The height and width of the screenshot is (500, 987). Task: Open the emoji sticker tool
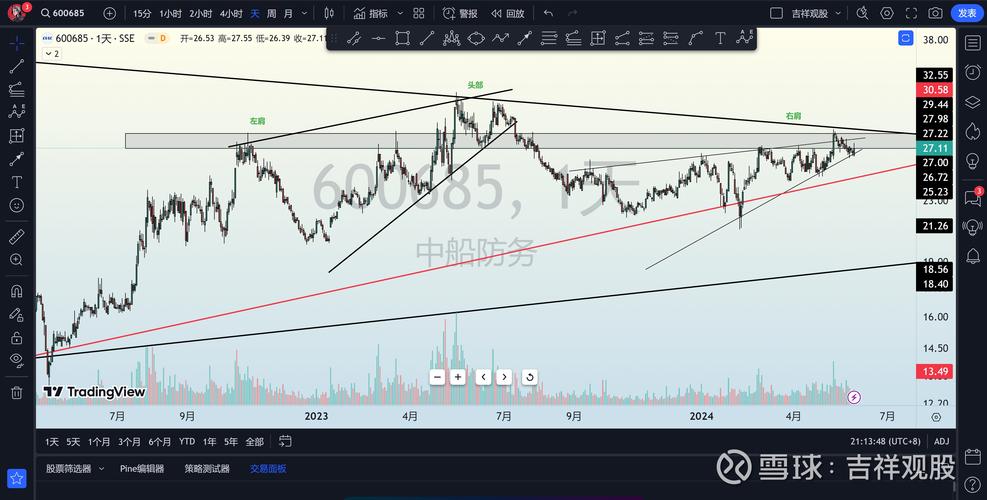[x=16, y=205]
